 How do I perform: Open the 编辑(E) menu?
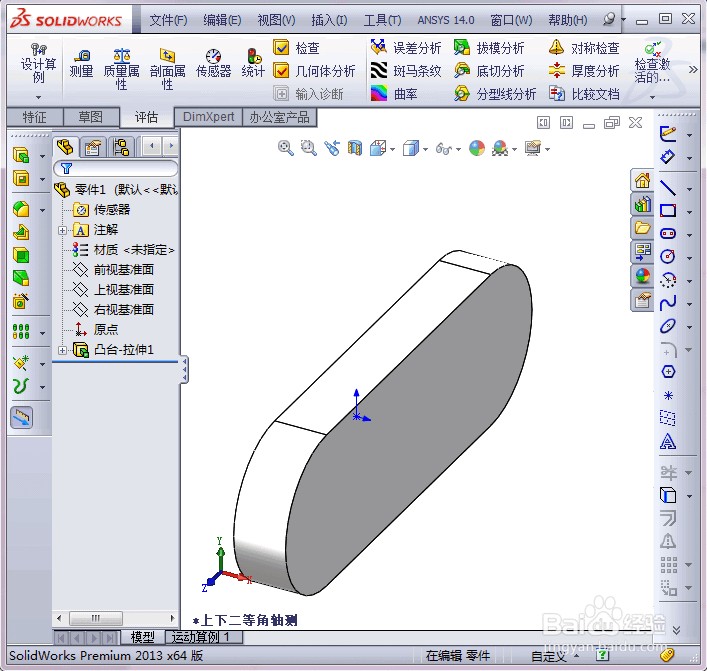[x=222, y=20]
